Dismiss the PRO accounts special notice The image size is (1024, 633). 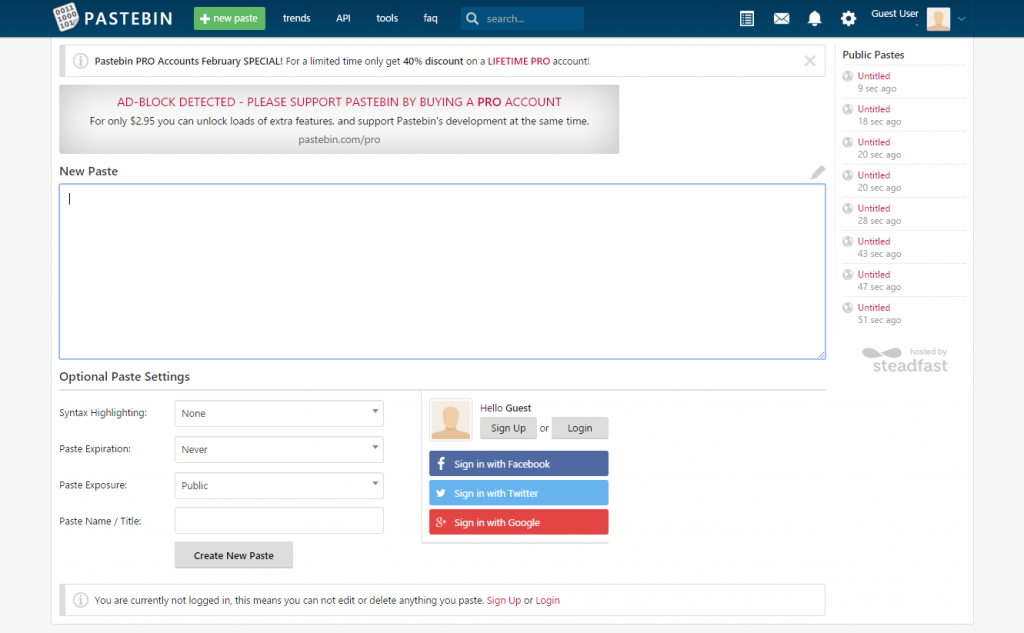pyautogui.click(x=810, y=61)
